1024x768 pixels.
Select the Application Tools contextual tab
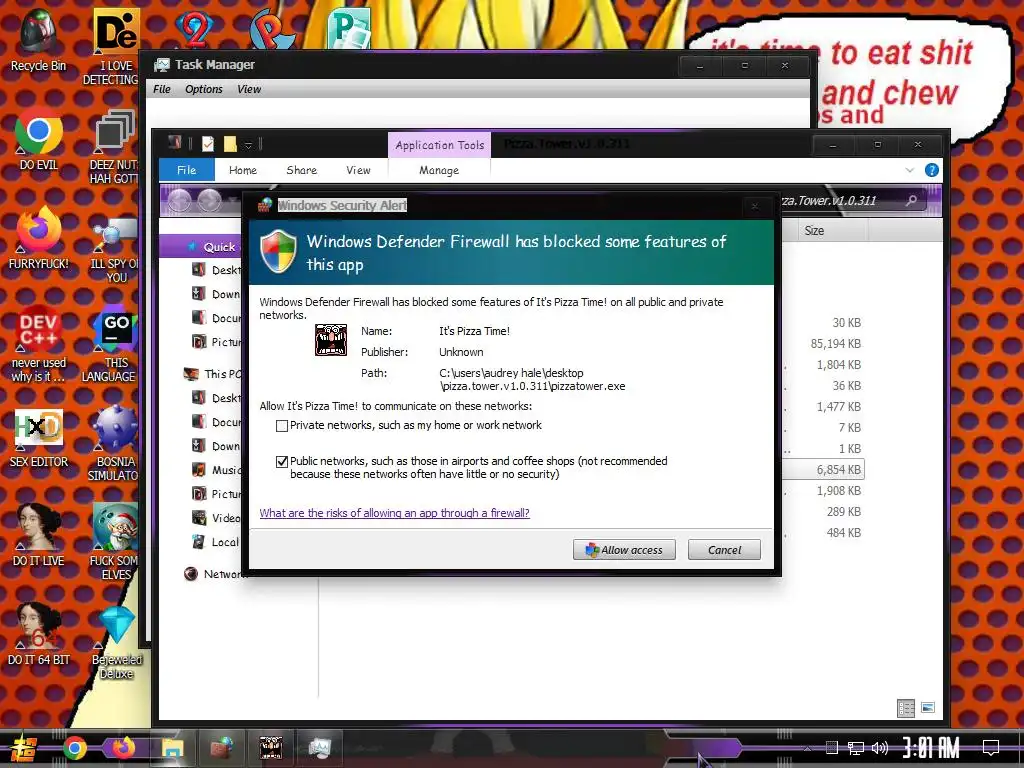click(440, 145)
